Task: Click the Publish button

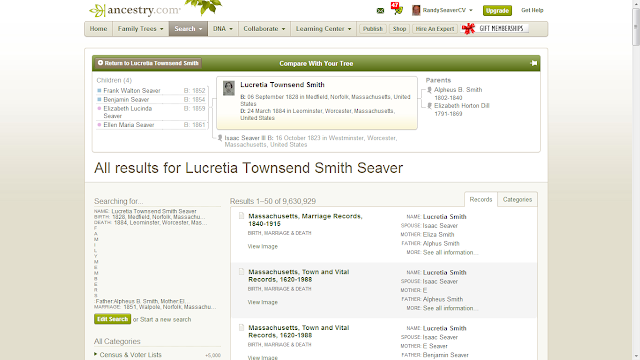Action: (x=373, y=29)
